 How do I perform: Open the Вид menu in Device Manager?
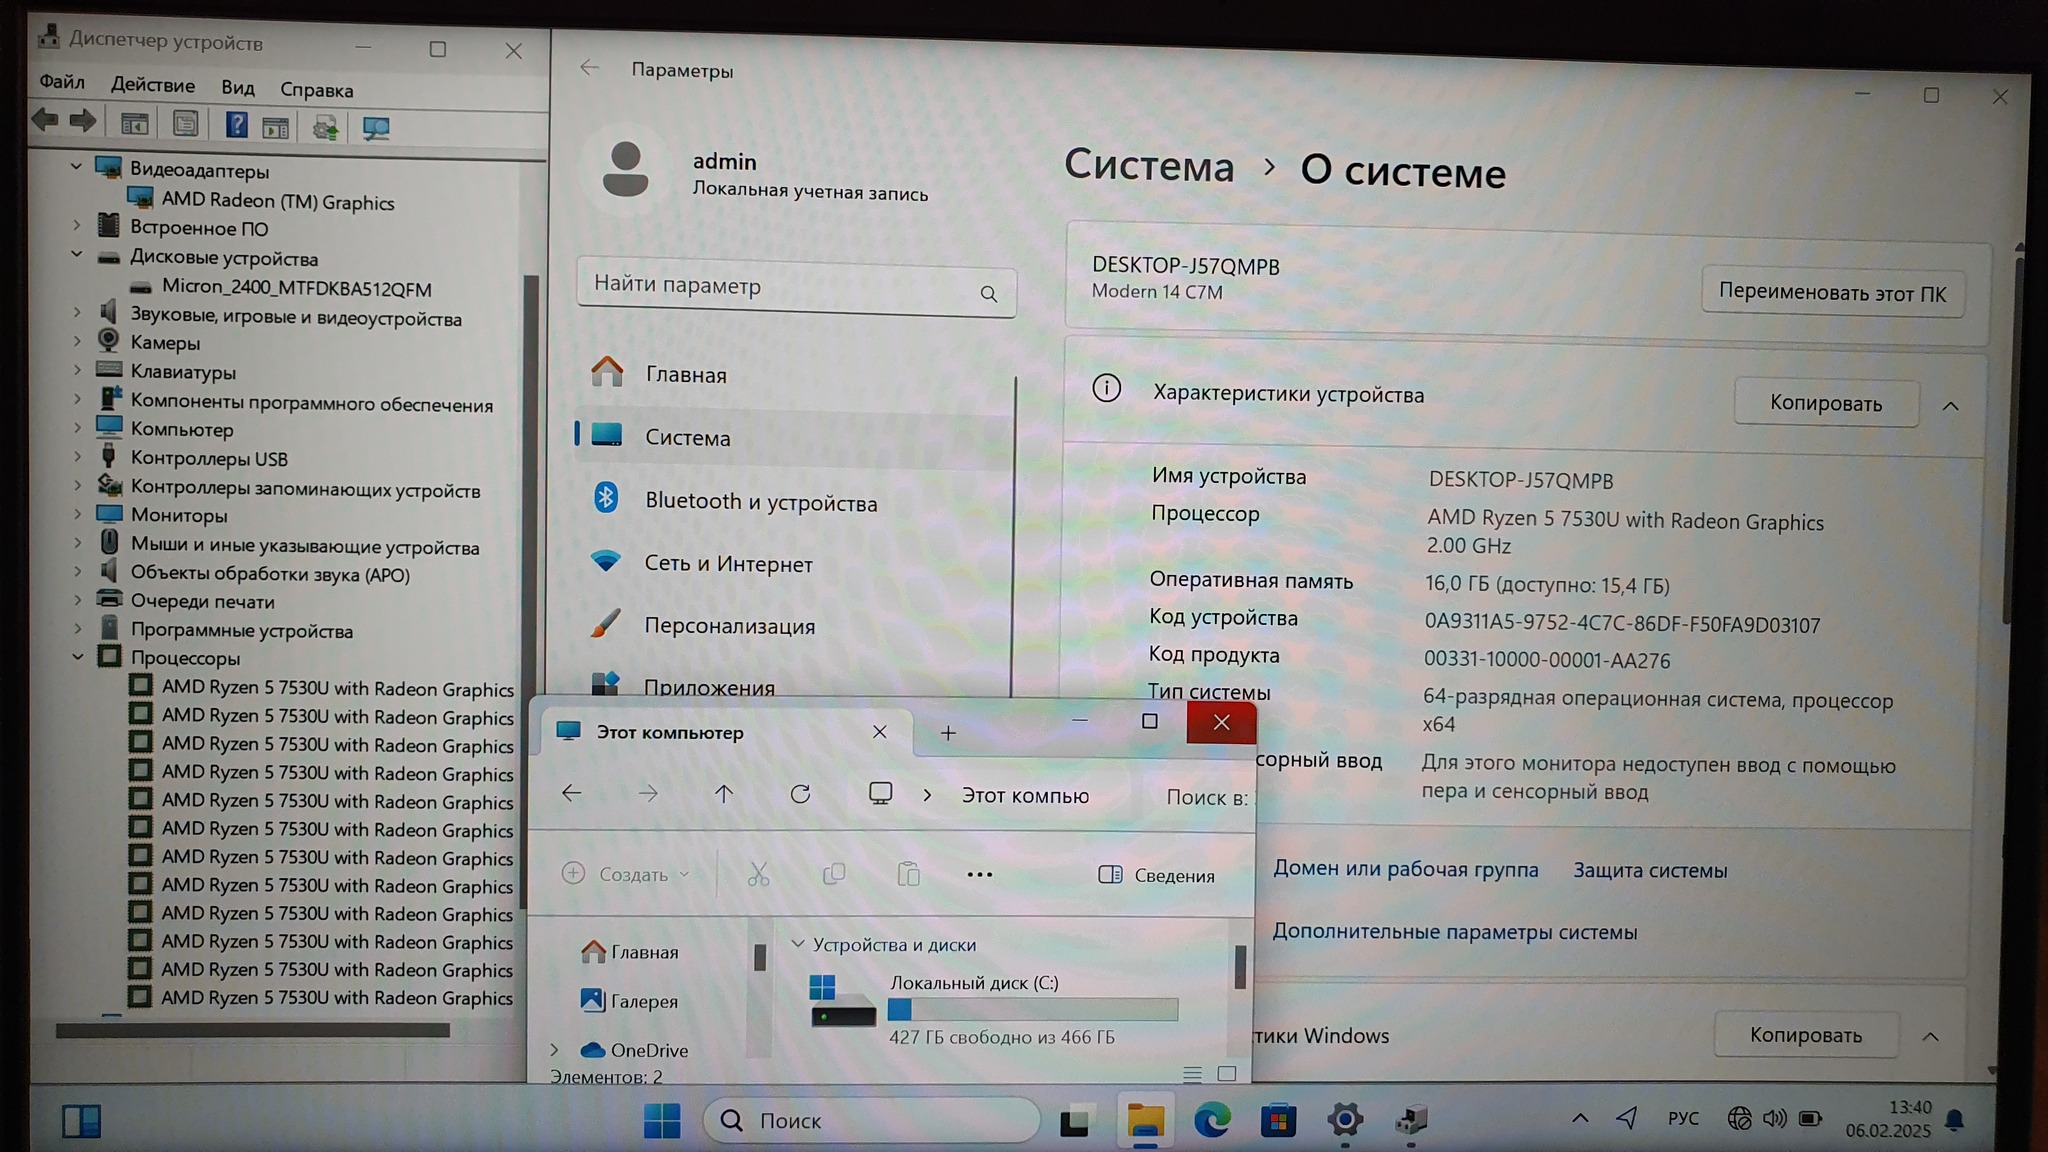(x=237, y=88)
